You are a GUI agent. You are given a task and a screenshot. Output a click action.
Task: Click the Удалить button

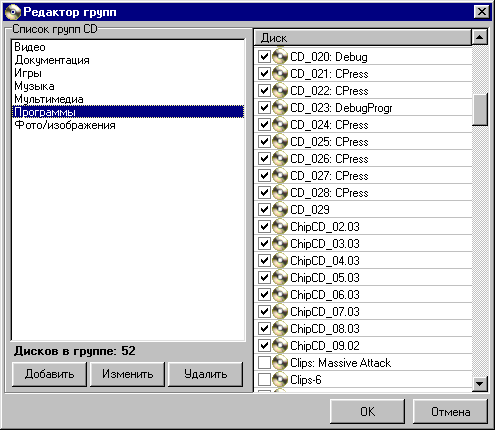pyautogui.click(x=206, y=374)
